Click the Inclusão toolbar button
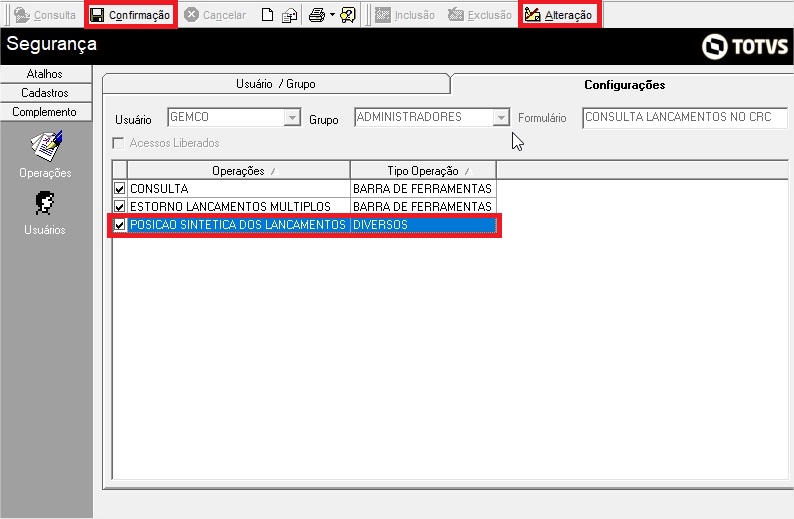Viewport: 794px width, 519px height. [405, 15]
